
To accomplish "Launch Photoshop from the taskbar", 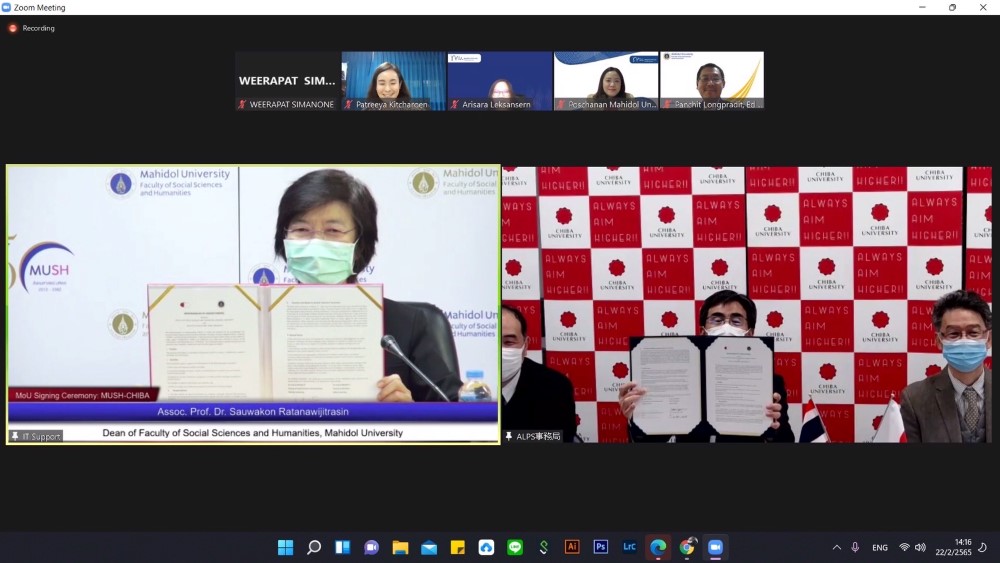I will coord(601,547).
